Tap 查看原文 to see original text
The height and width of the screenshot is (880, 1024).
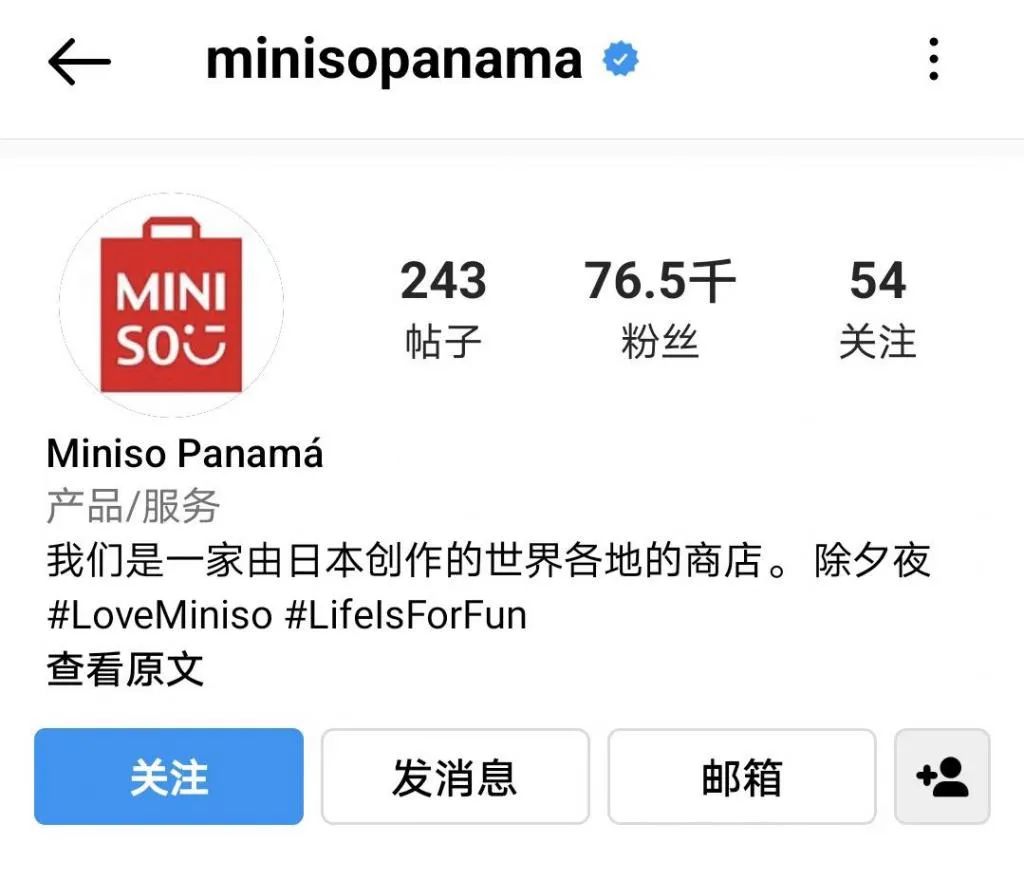point(125,669)
